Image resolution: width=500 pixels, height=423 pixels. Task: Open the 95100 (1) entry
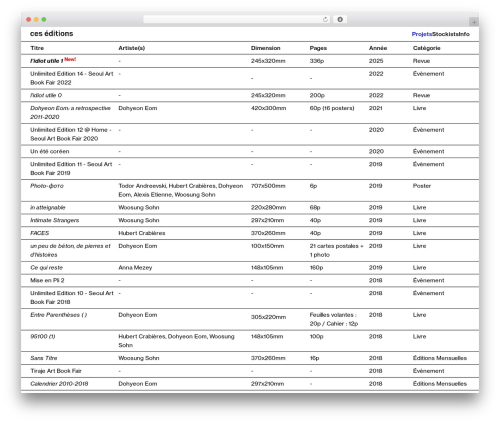[43, 336]
